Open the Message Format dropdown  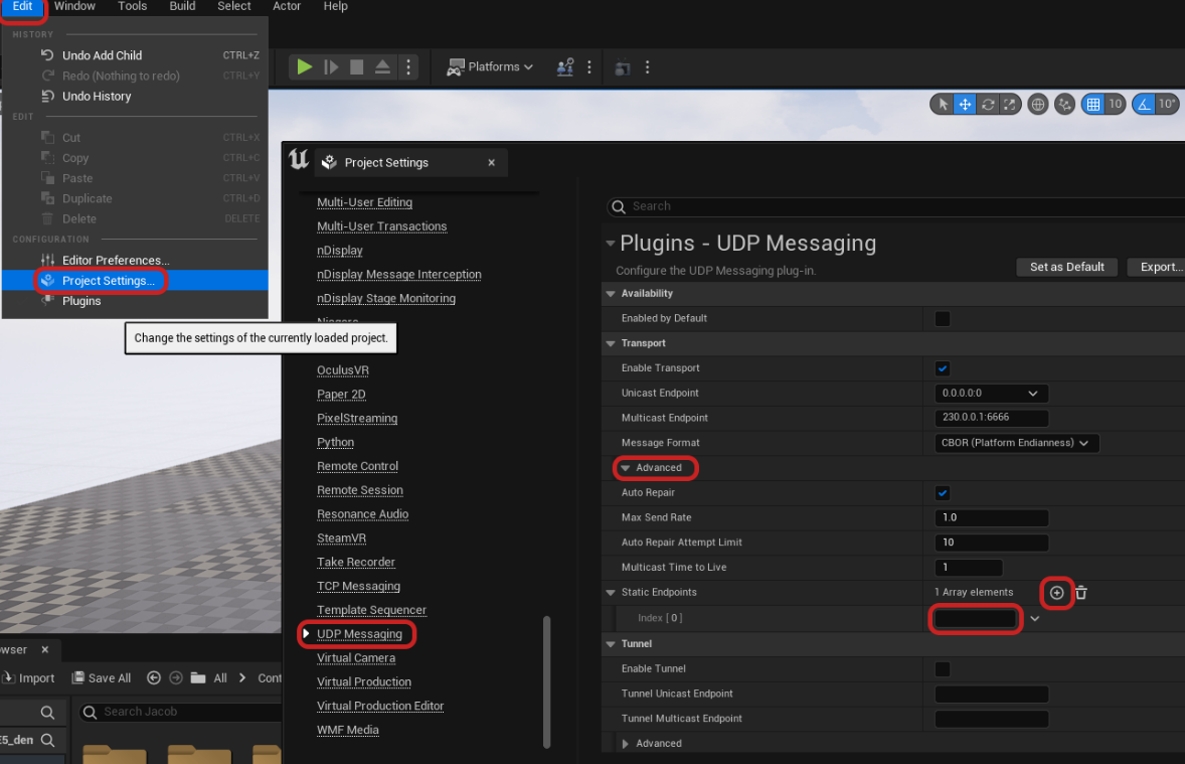1017,443
